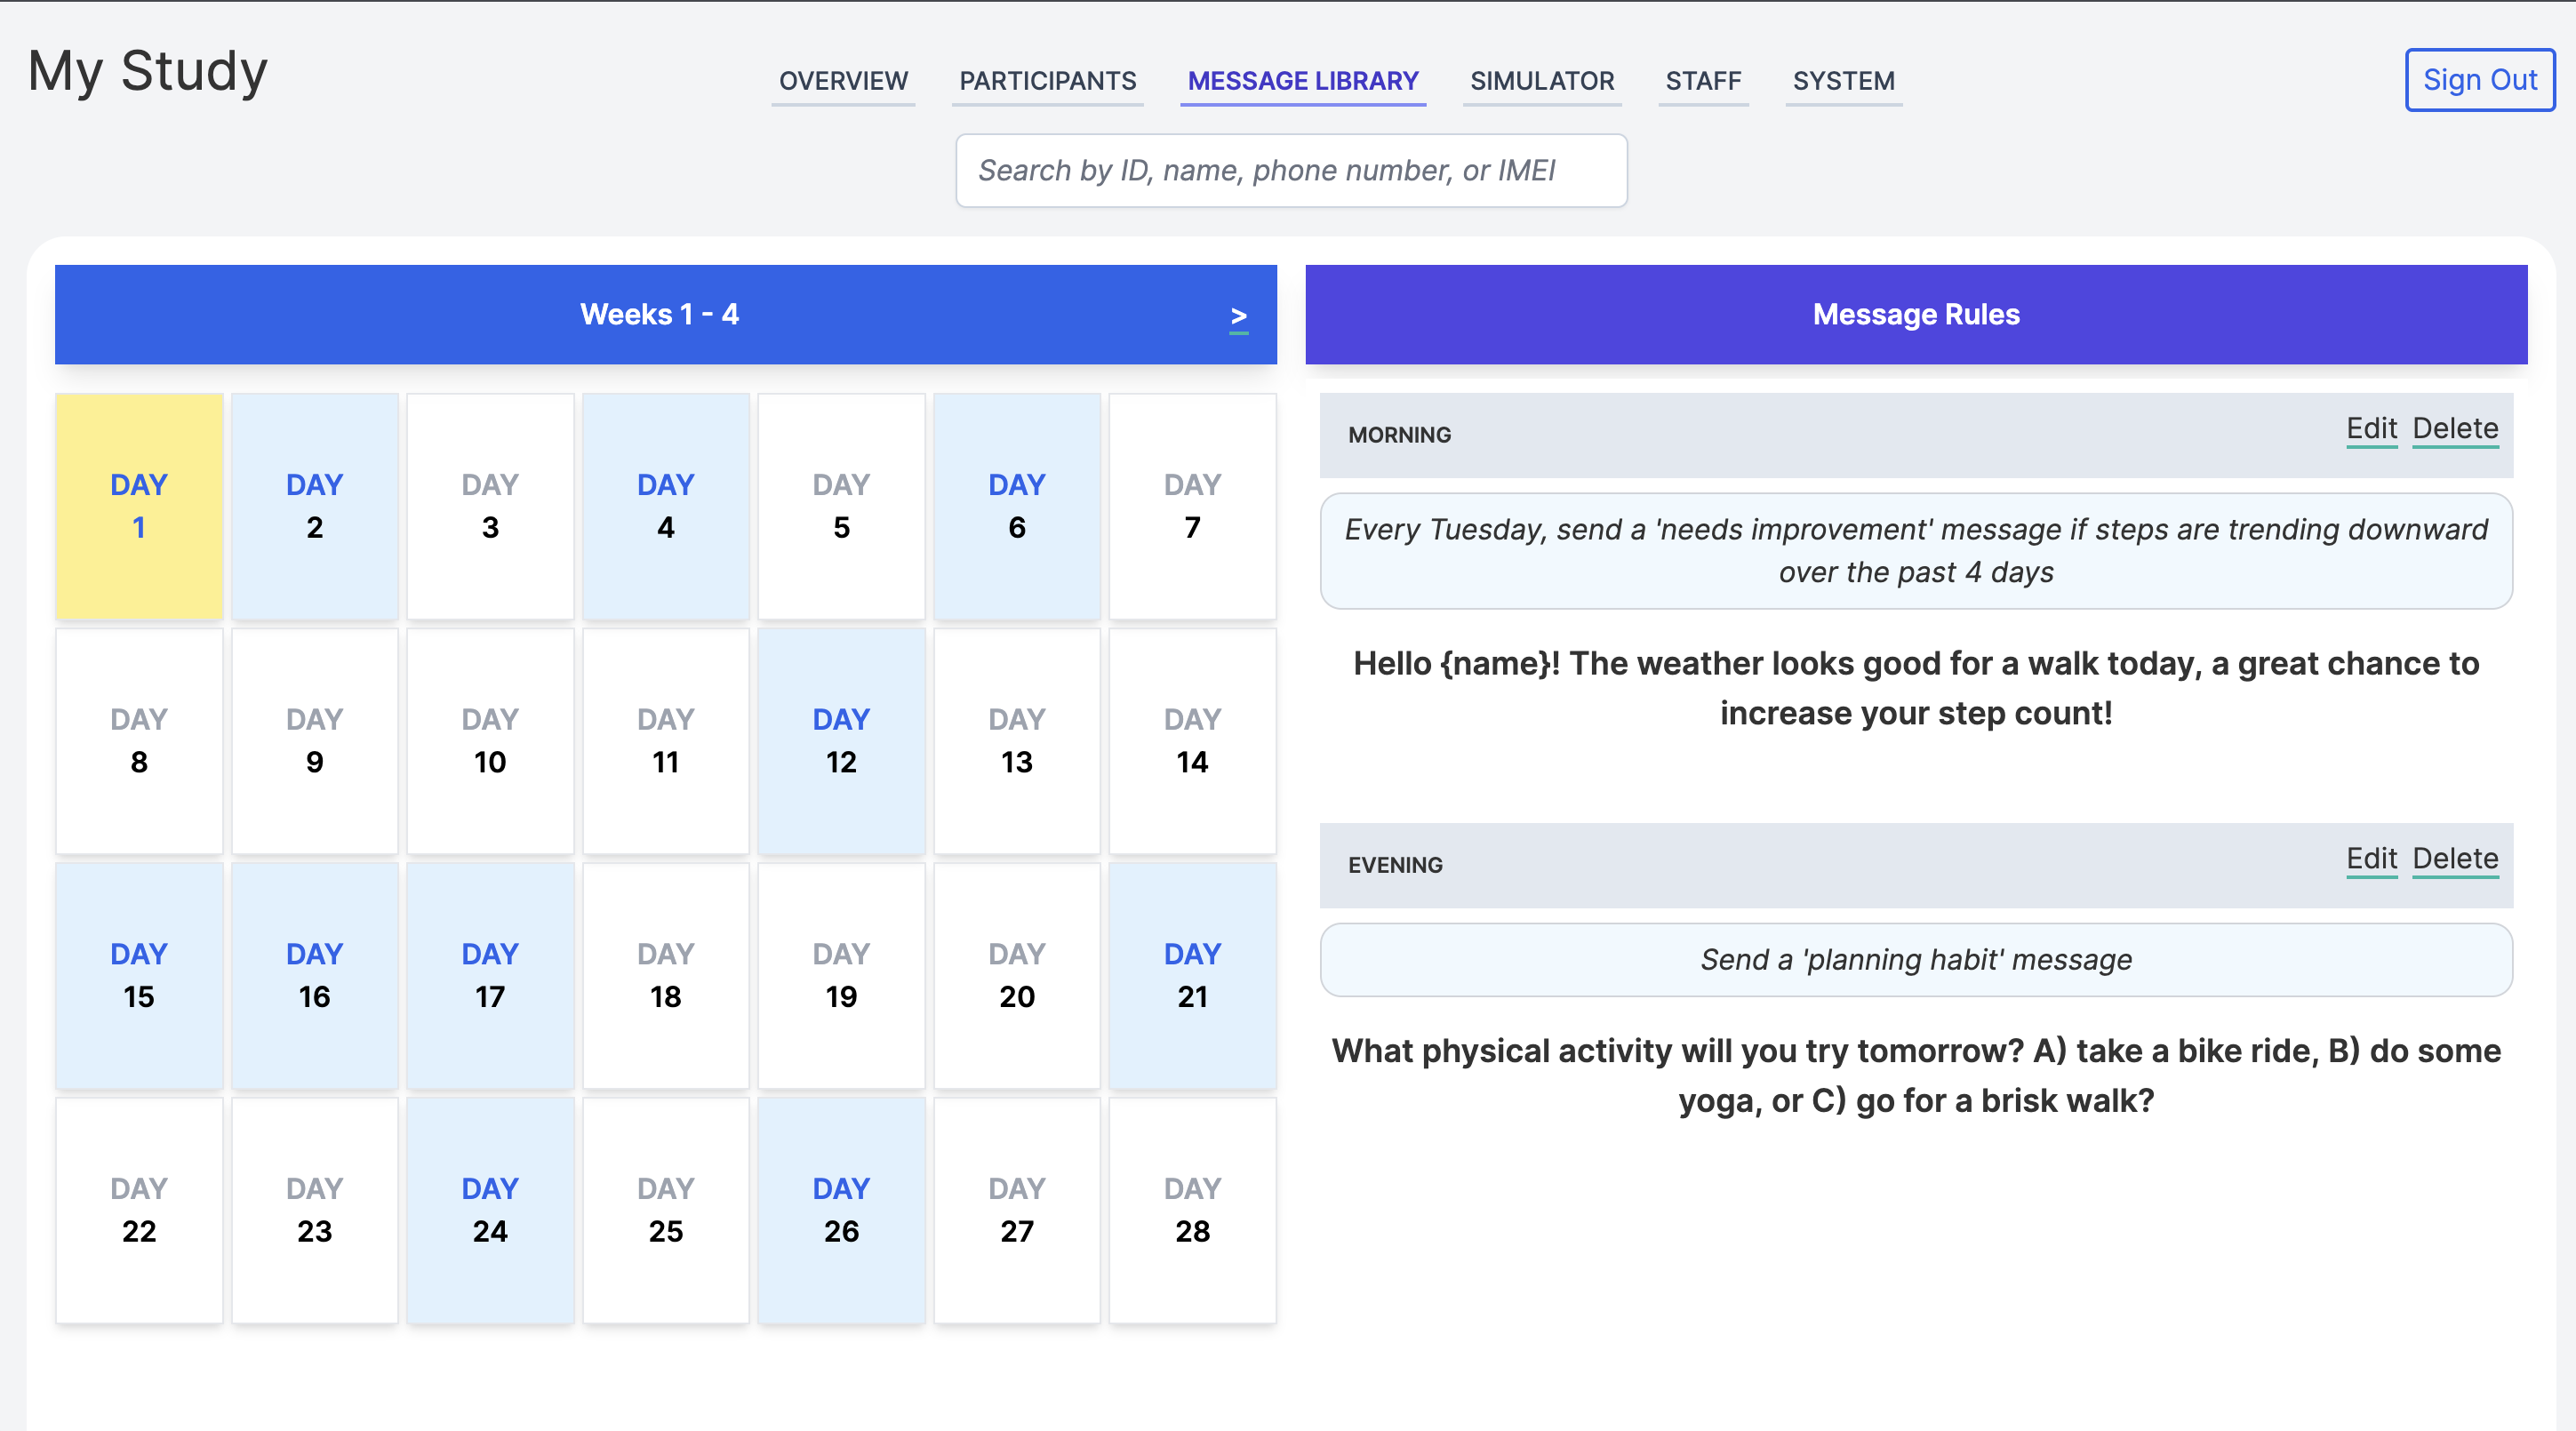The height and width of the screenshot is (1431, 2576).
Task: Select the Day 12 calendar tile
Action: point(841,741)
